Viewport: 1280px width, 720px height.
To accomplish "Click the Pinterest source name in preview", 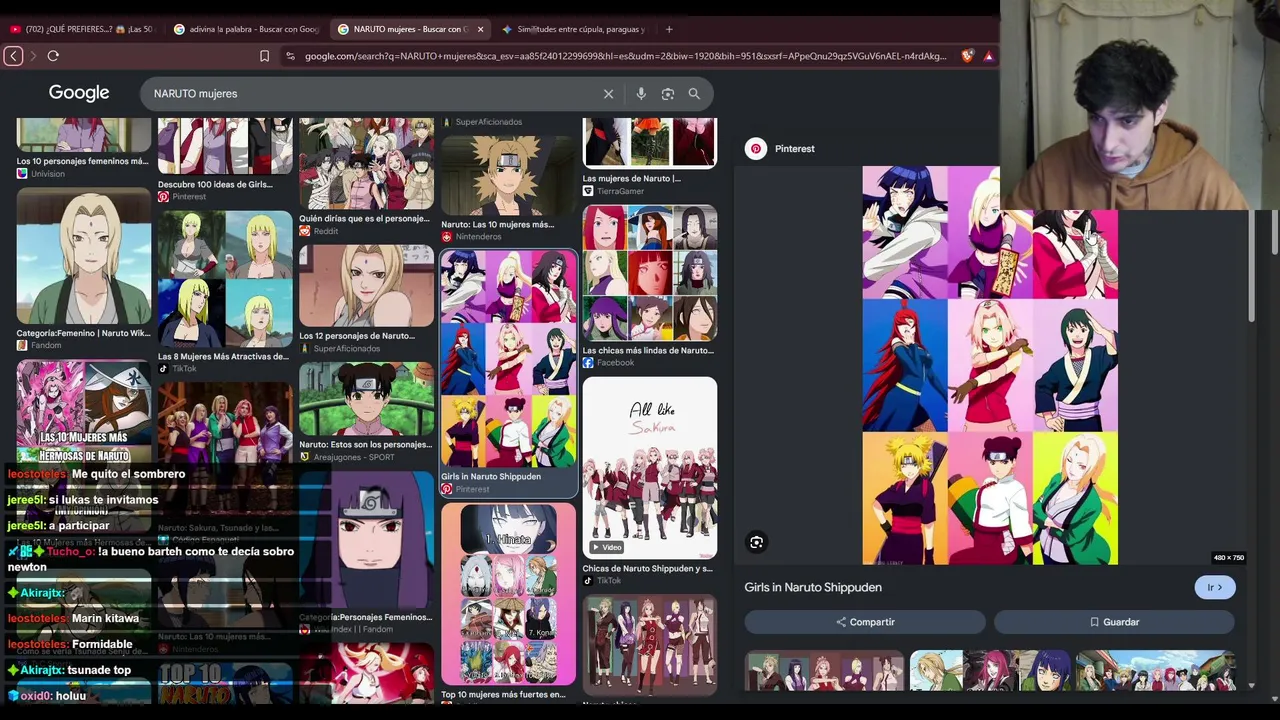I will (795, 149).
